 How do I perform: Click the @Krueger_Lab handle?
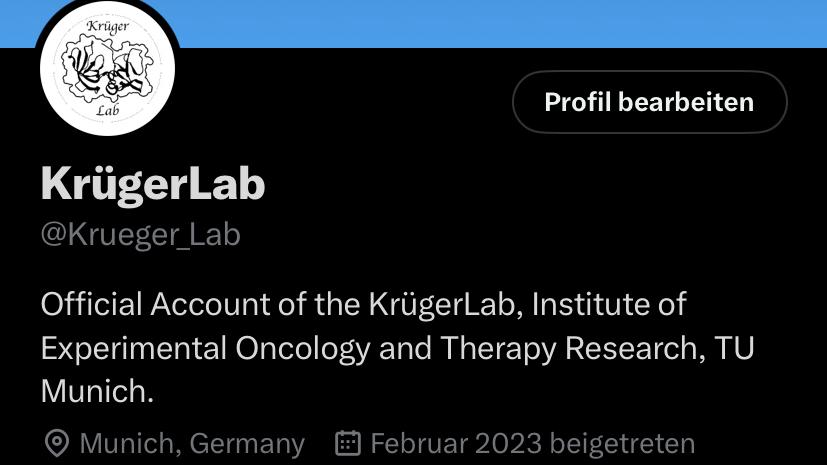click(140, 234)
